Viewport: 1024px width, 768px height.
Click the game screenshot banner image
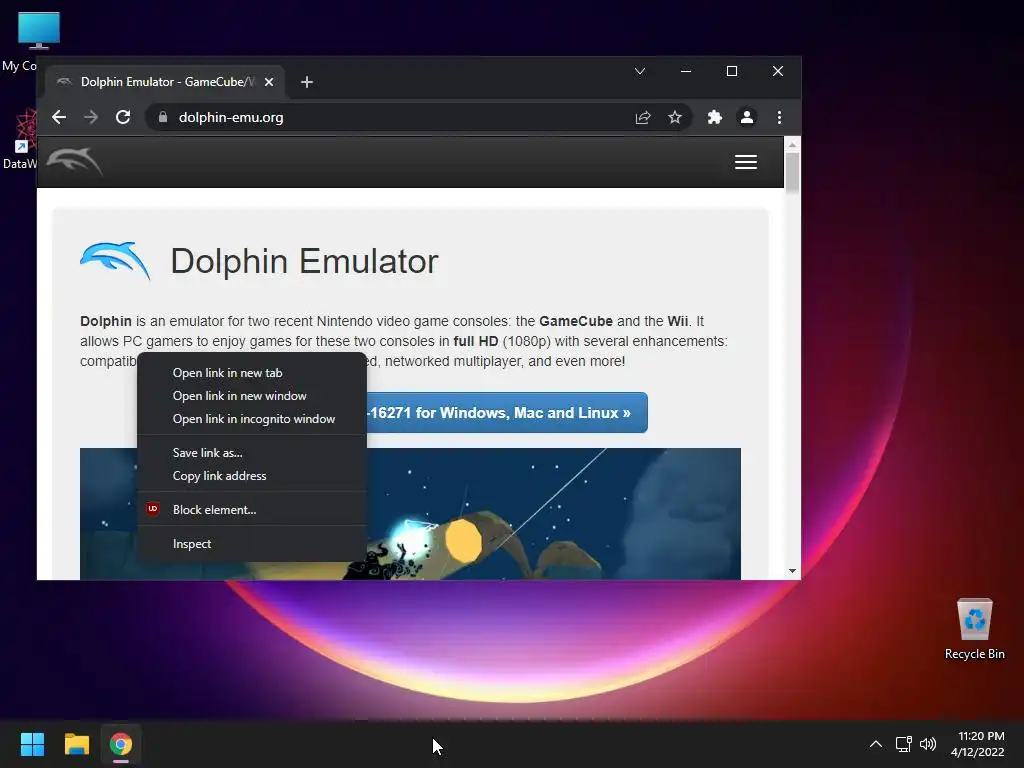point(554,513)
